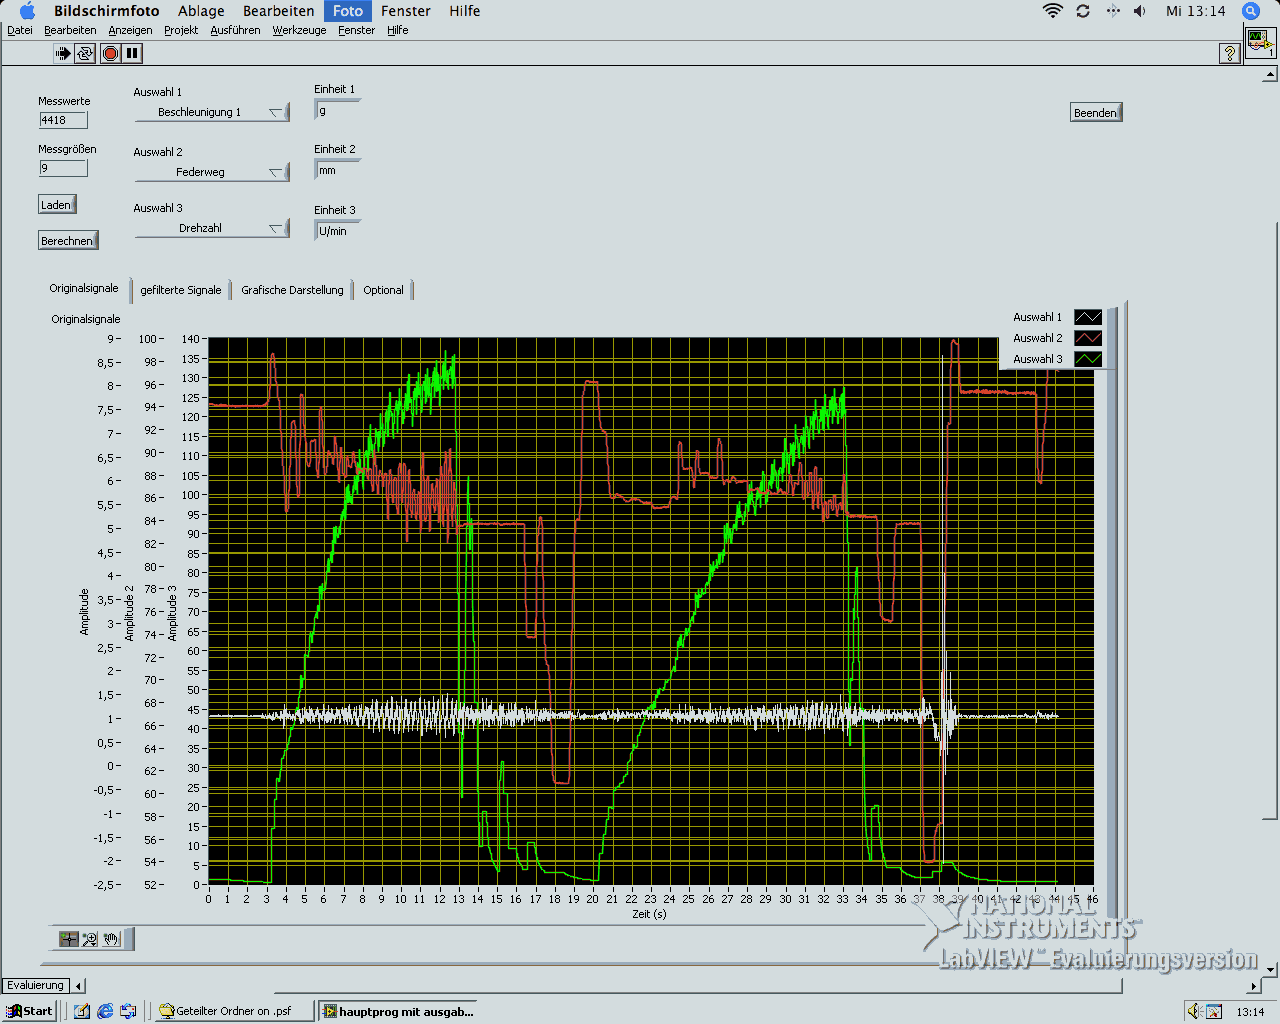
Task: Click the Einheit 2 field showing mm
Action: coord(337,171)
